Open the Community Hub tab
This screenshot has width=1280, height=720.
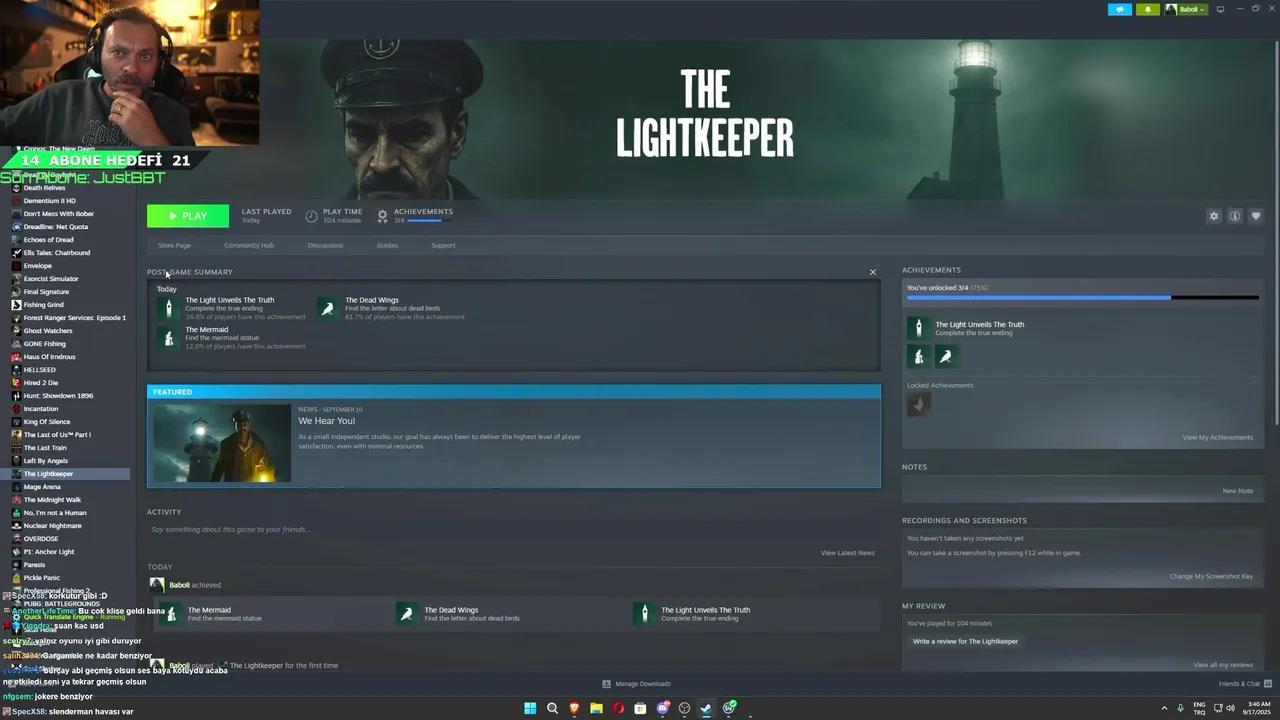click(249, 245)
